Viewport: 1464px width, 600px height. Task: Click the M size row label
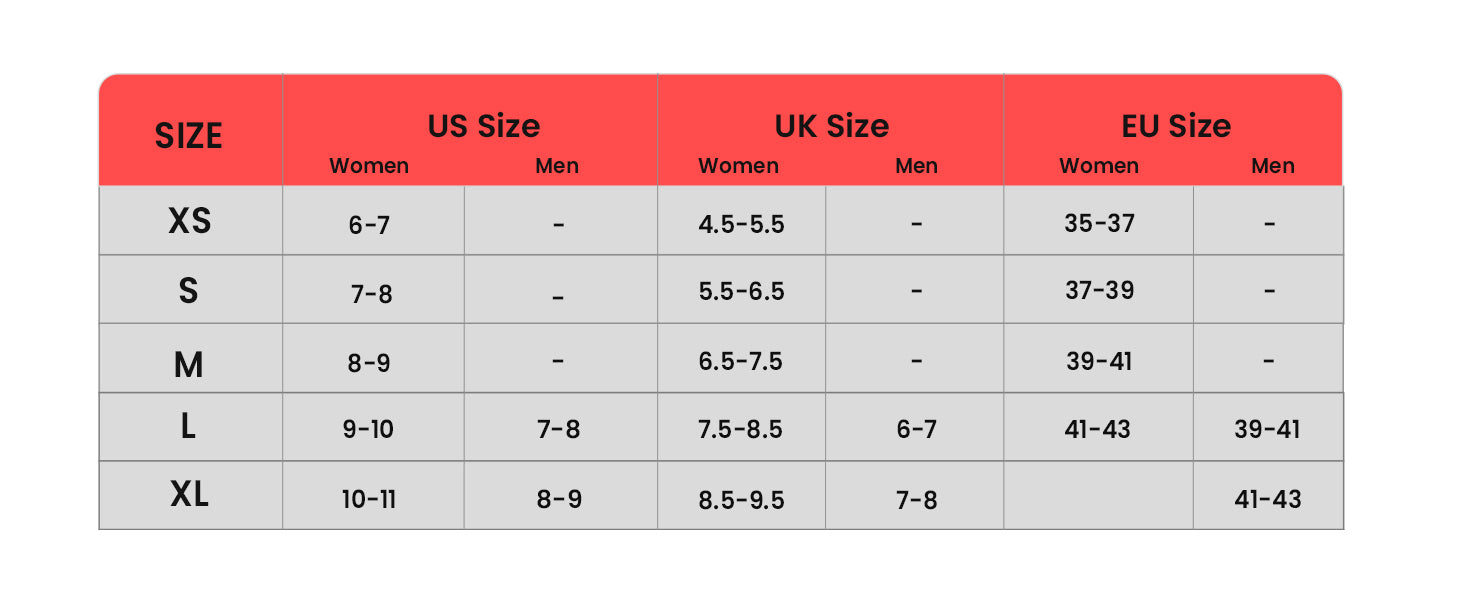[188, 364]
